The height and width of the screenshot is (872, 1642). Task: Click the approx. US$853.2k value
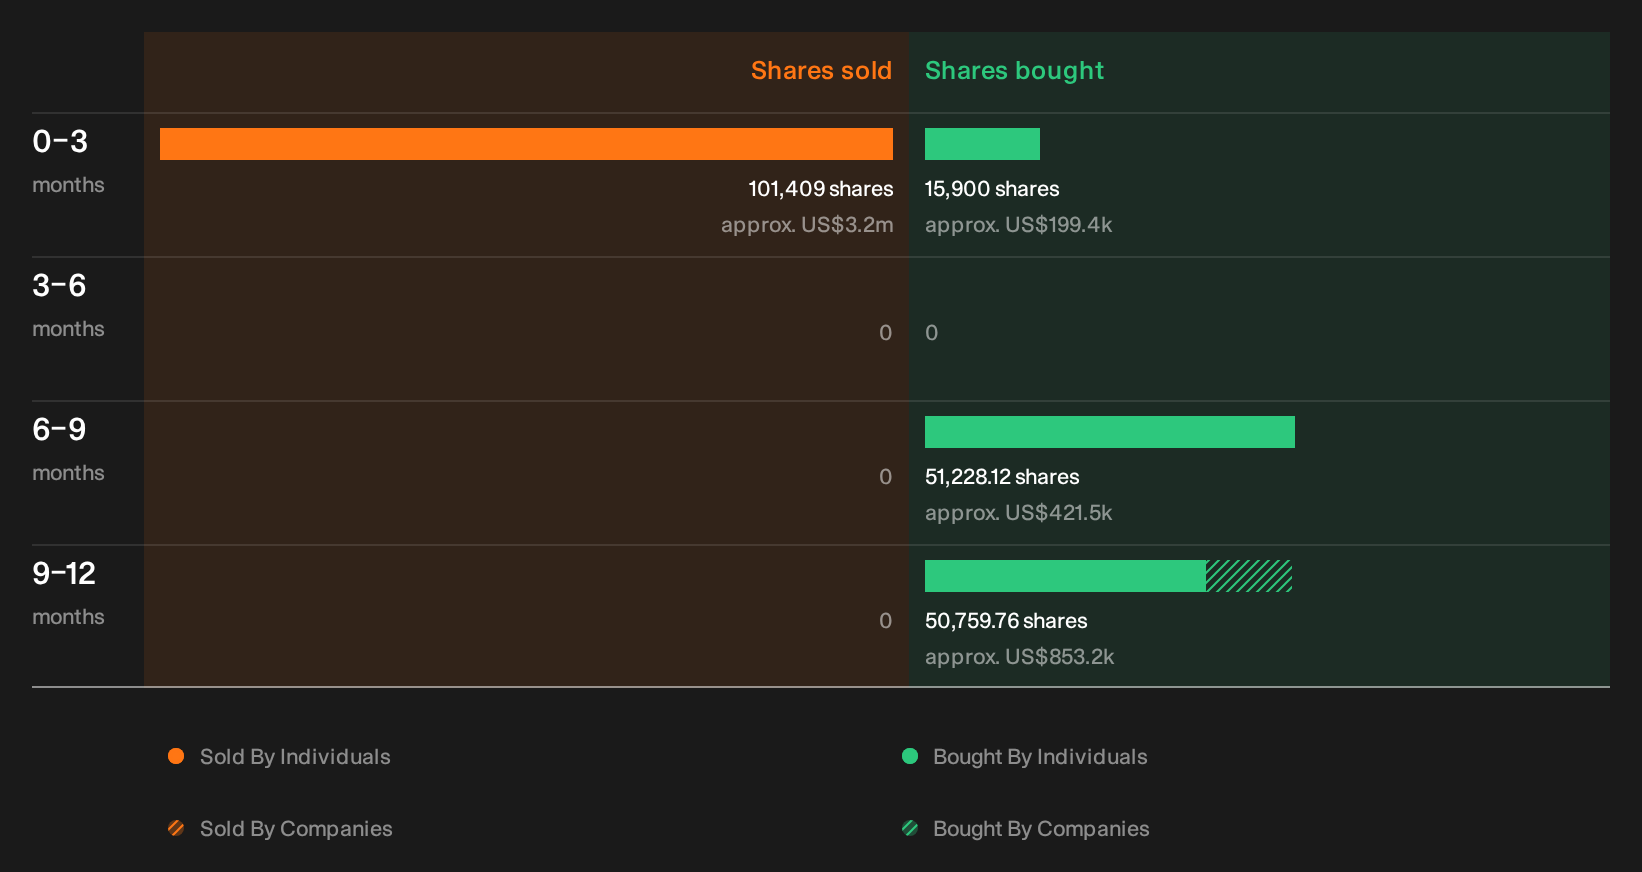(1019, 657)
